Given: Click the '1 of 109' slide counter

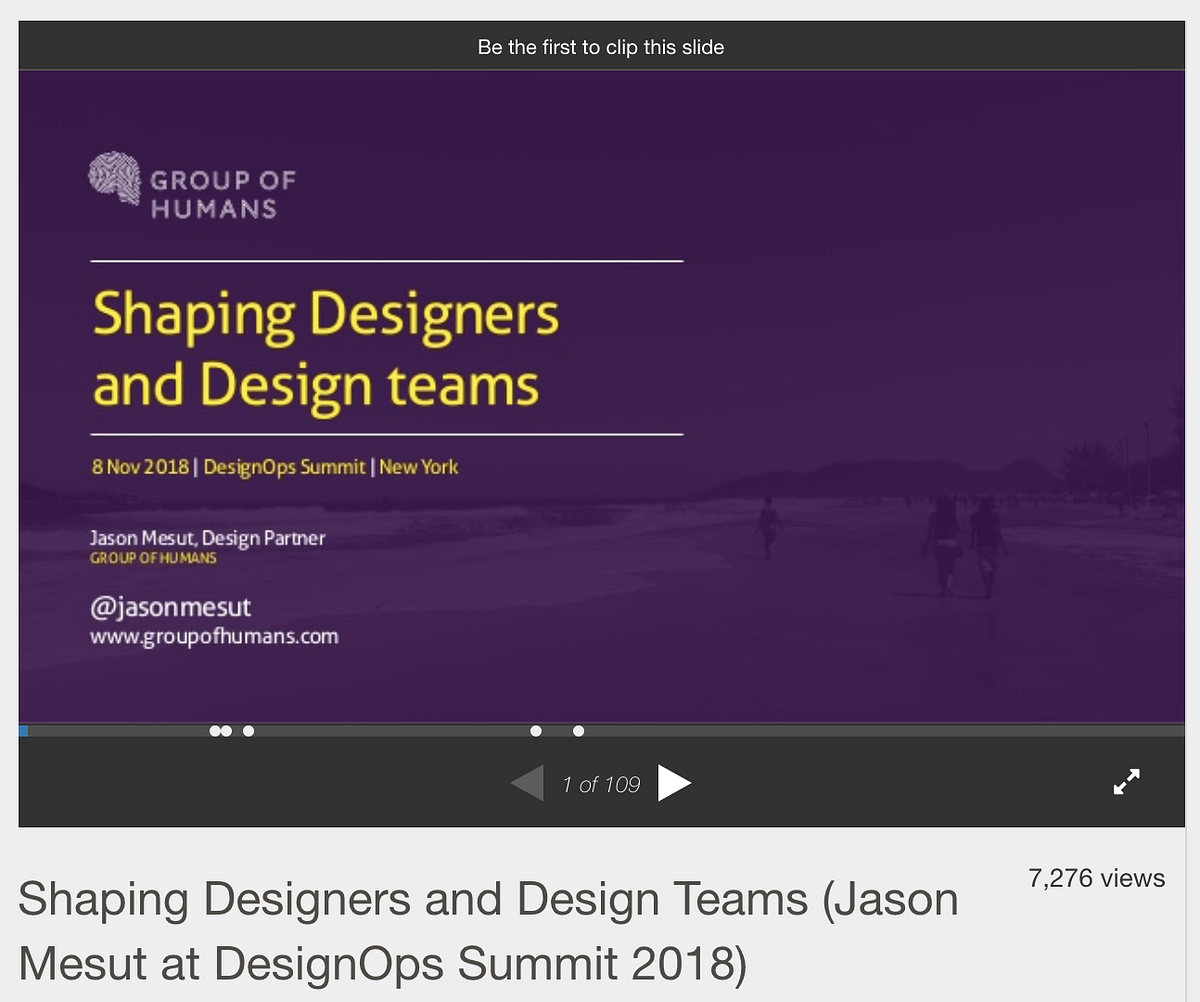Looking at the screenshot, I should [601, 784].
